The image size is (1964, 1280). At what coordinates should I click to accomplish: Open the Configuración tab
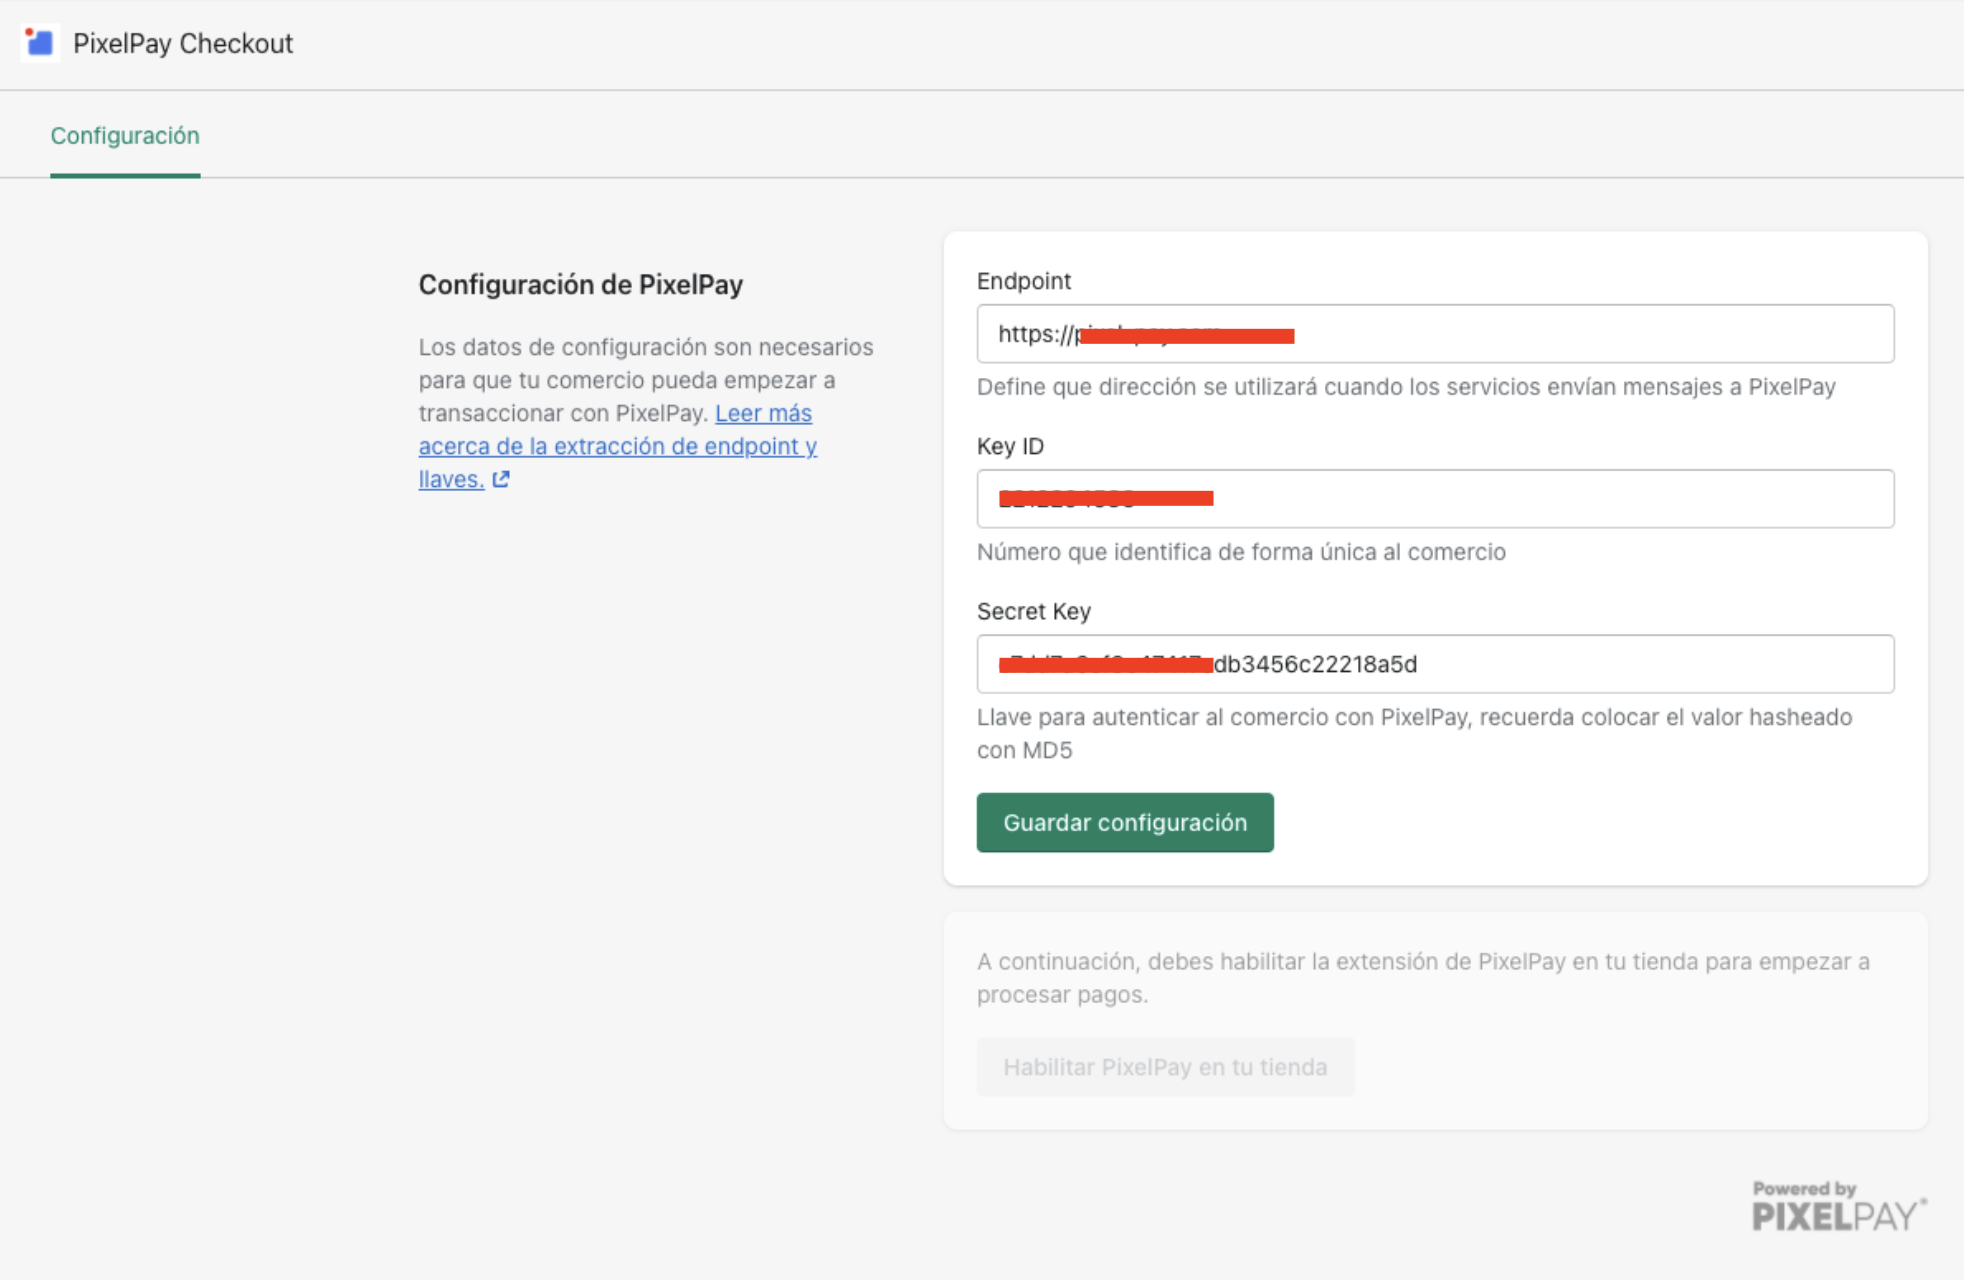pos(125,136)
